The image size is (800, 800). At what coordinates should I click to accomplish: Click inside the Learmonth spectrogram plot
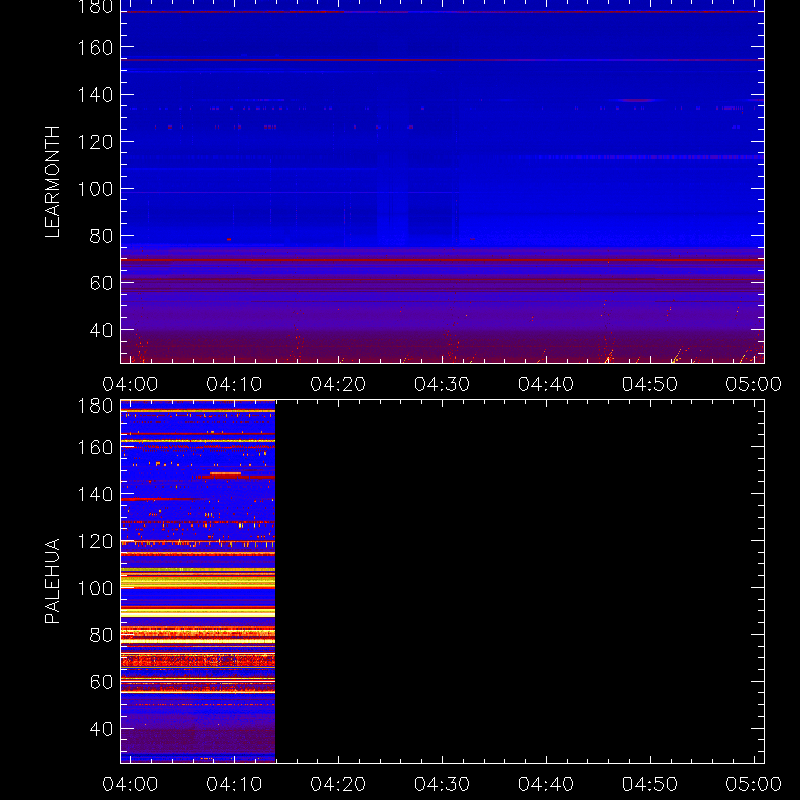tap(442, 182)
